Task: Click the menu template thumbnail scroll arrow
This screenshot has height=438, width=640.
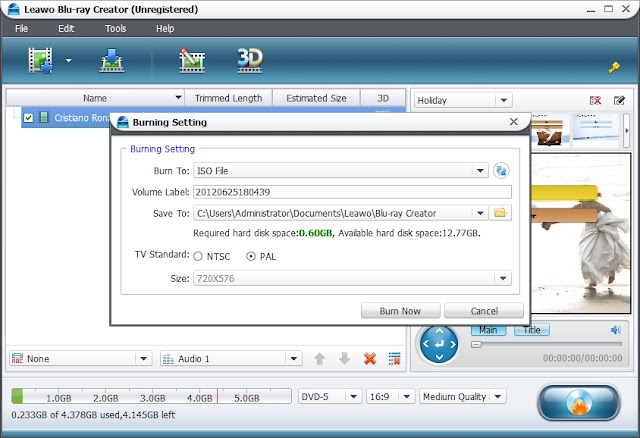Action: [627, 131]
